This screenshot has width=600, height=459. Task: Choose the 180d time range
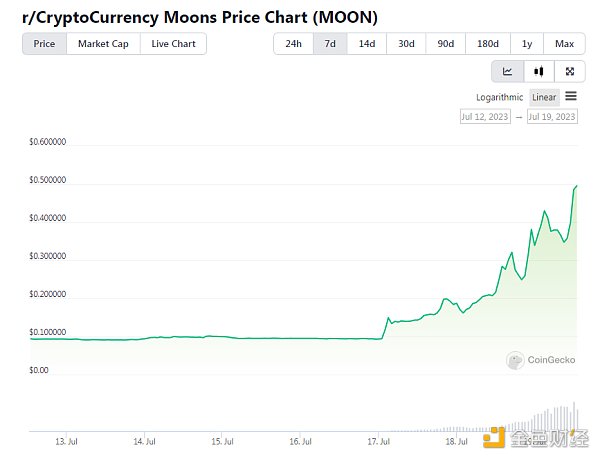coord(488,44)
